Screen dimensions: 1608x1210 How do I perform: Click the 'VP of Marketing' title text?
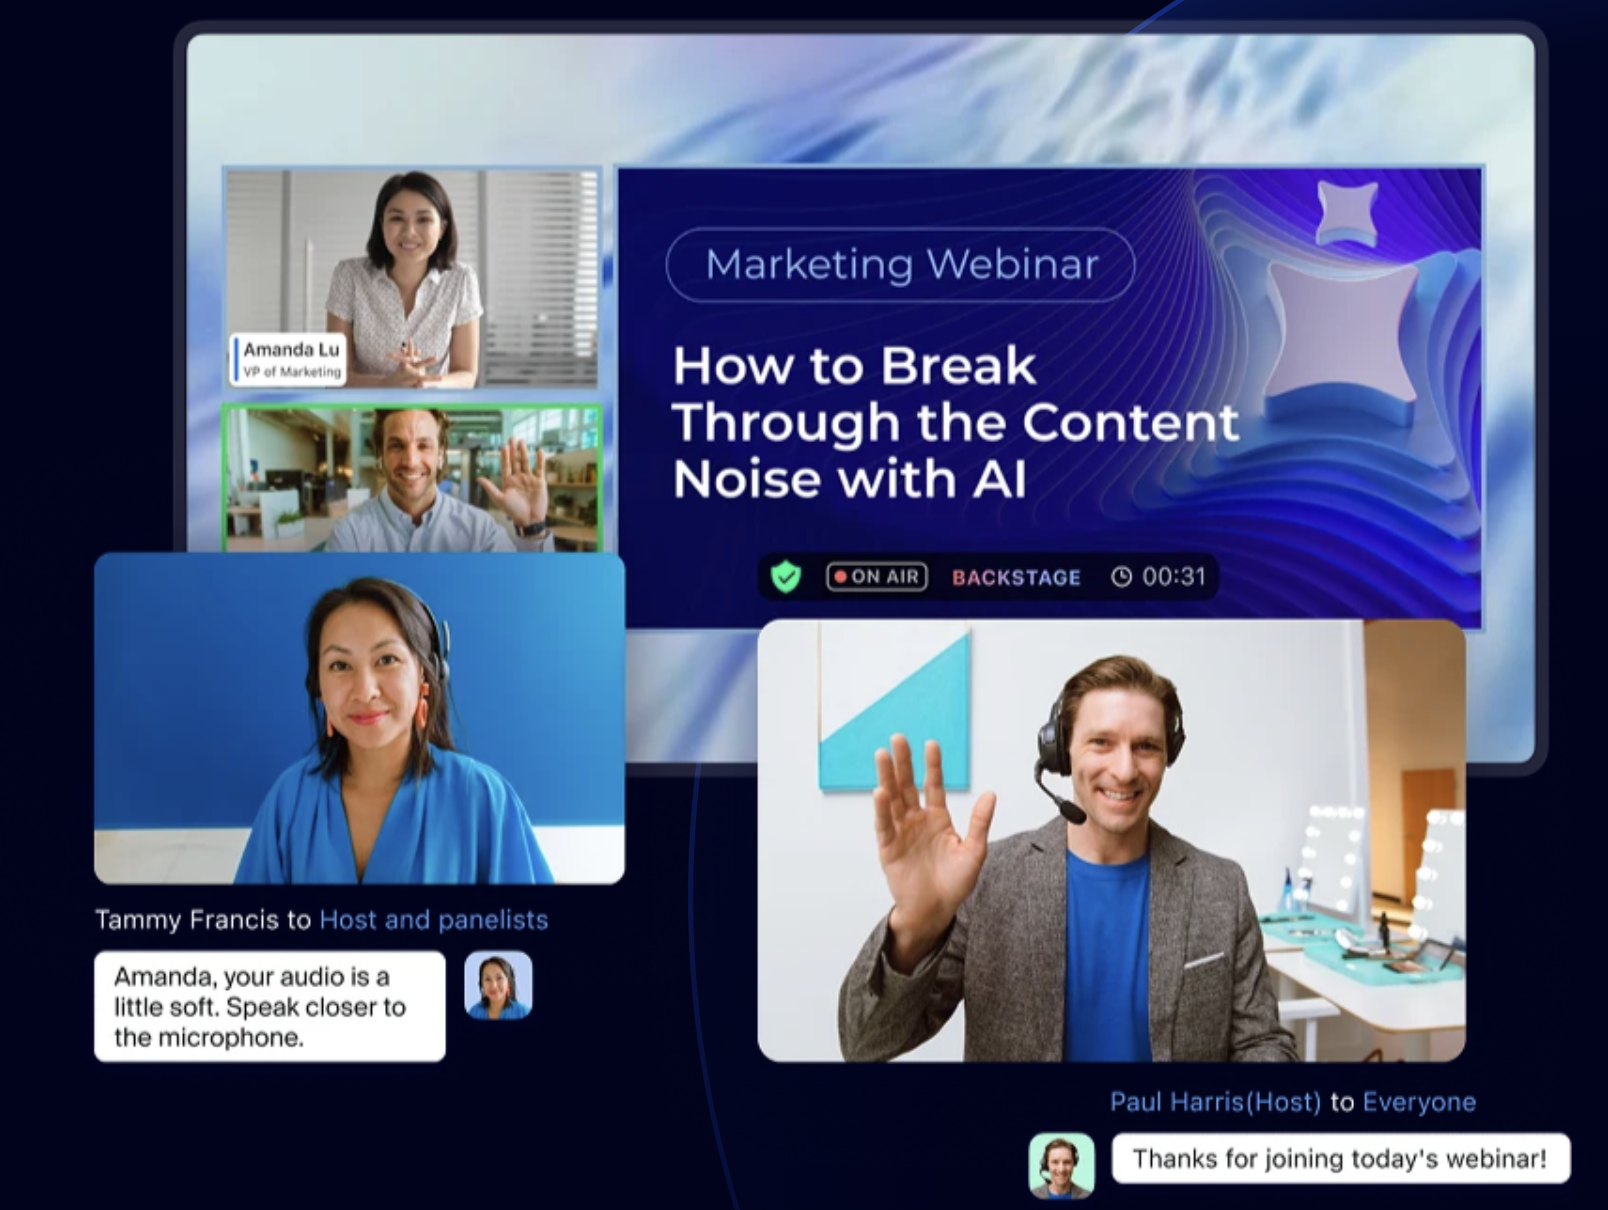[x=294, y=372]
